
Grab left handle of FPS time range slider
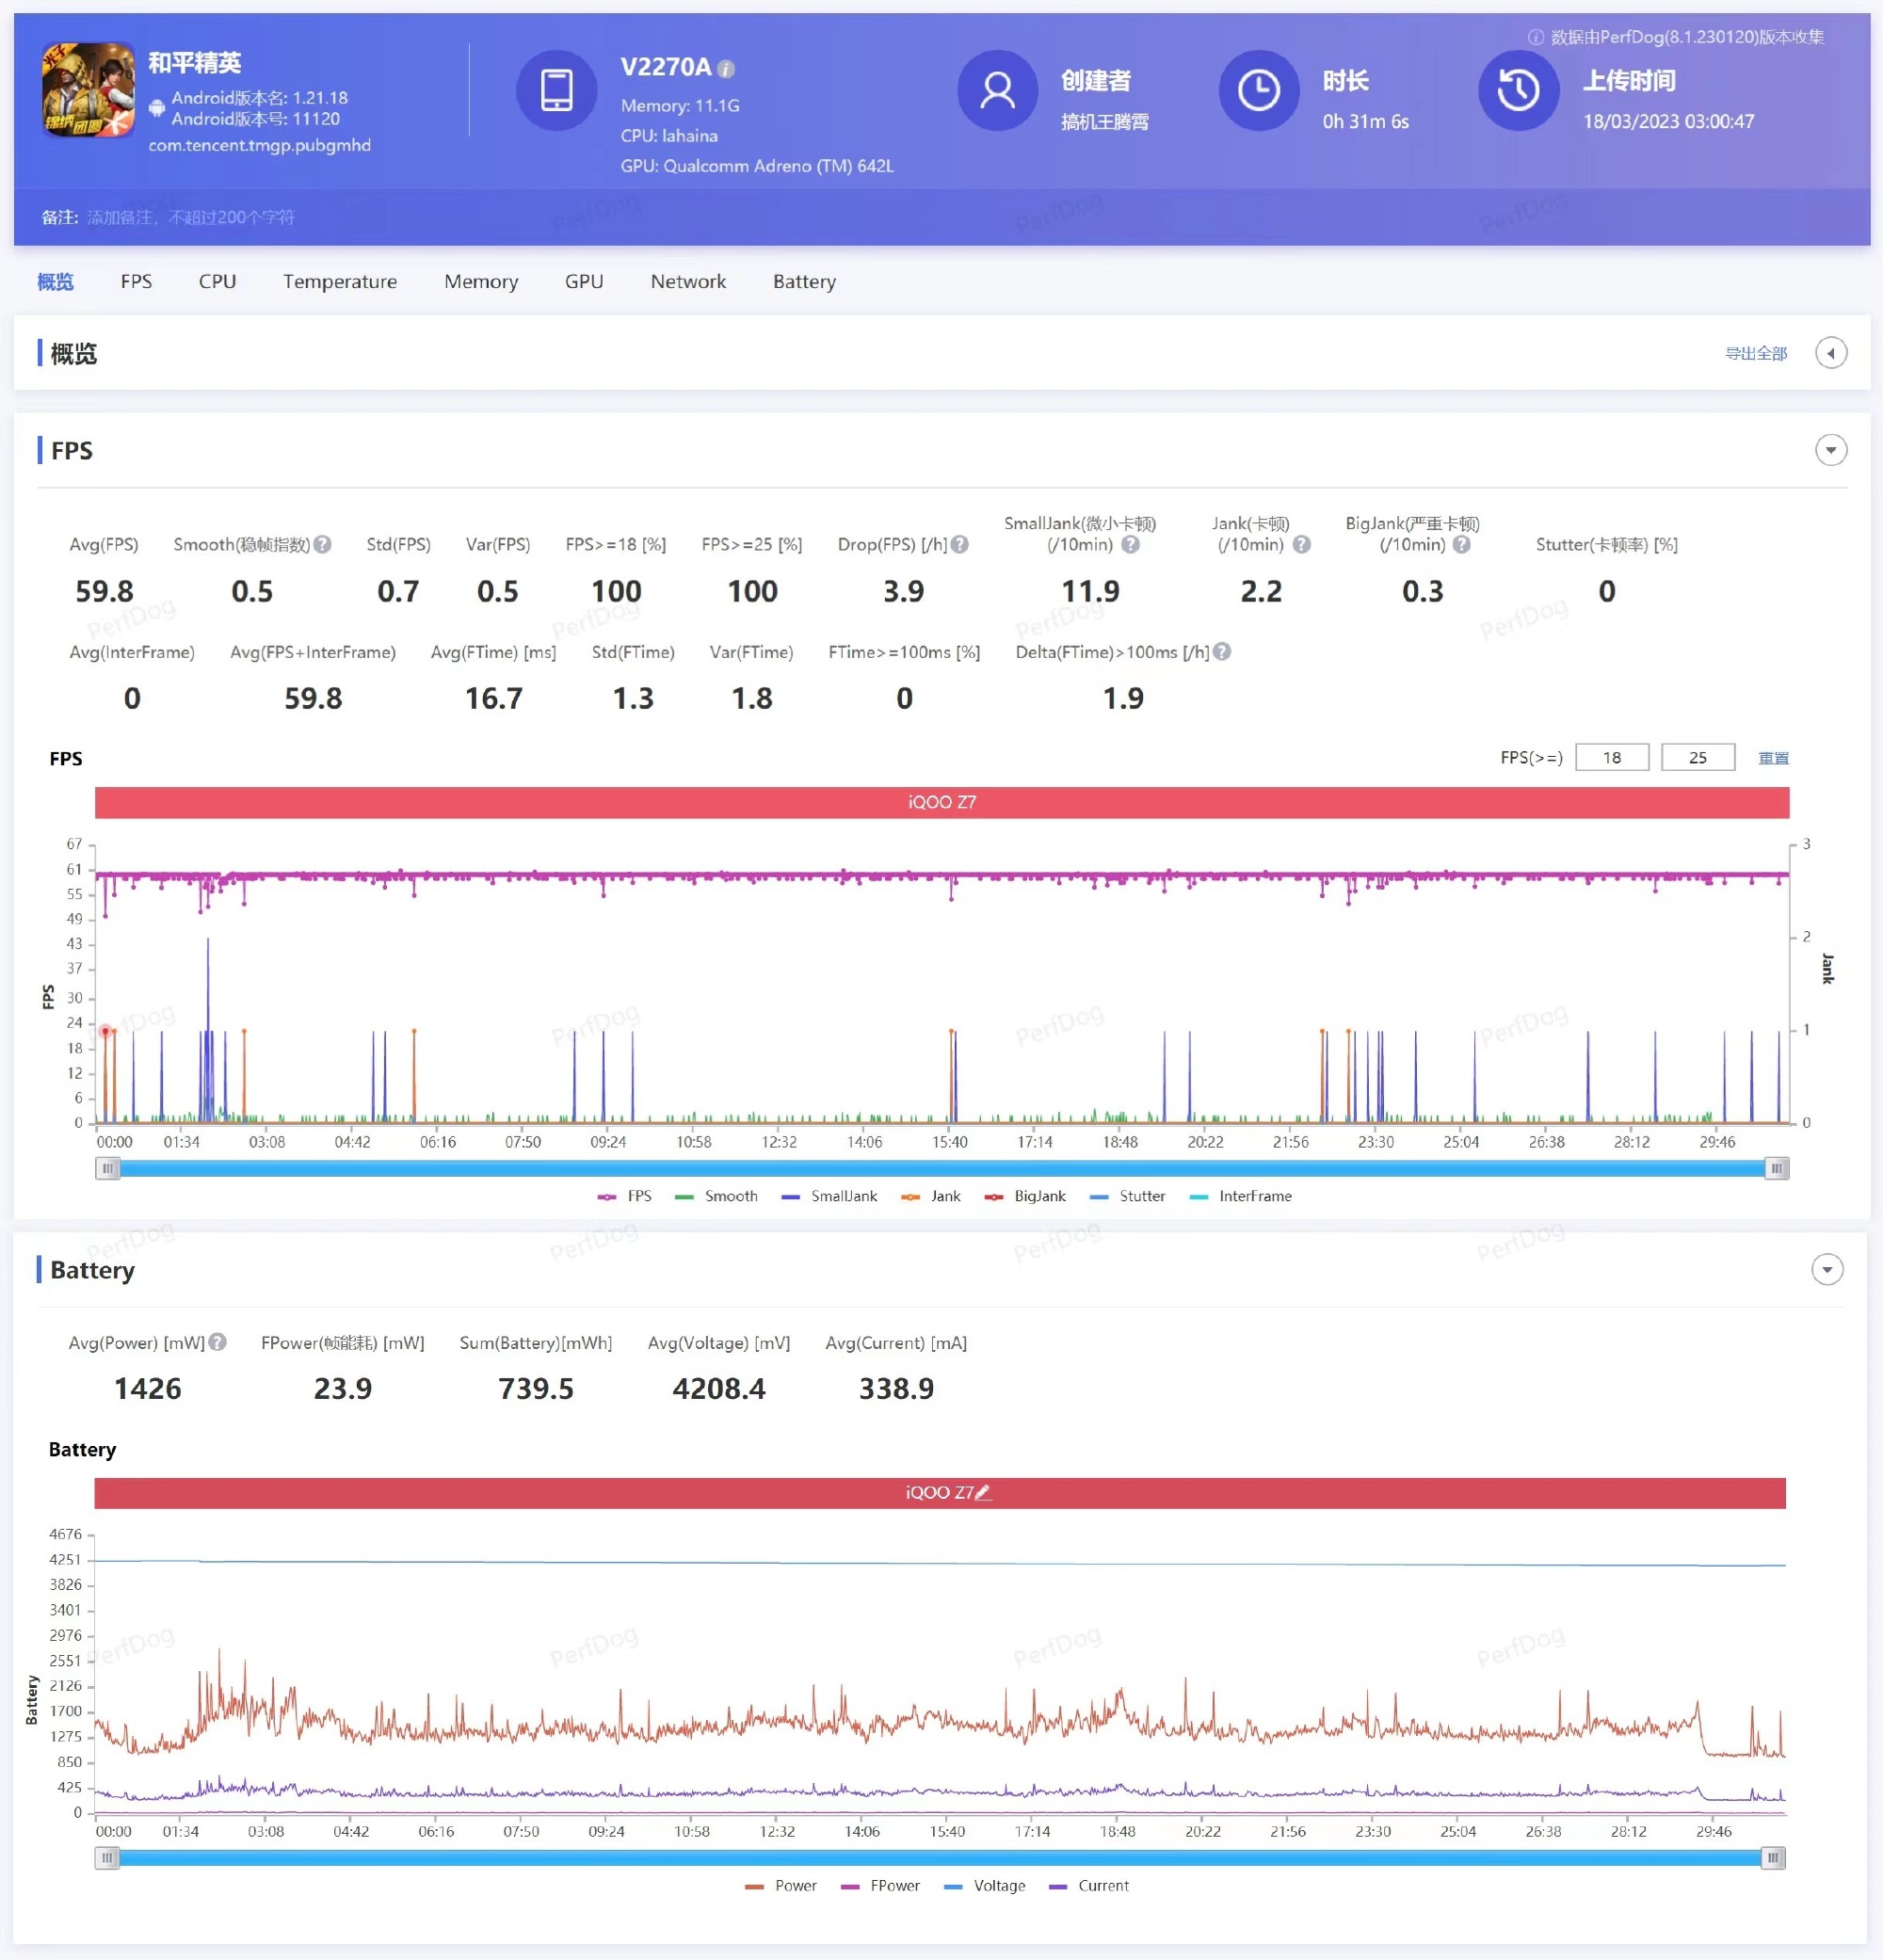click(x=108, y=1167)
